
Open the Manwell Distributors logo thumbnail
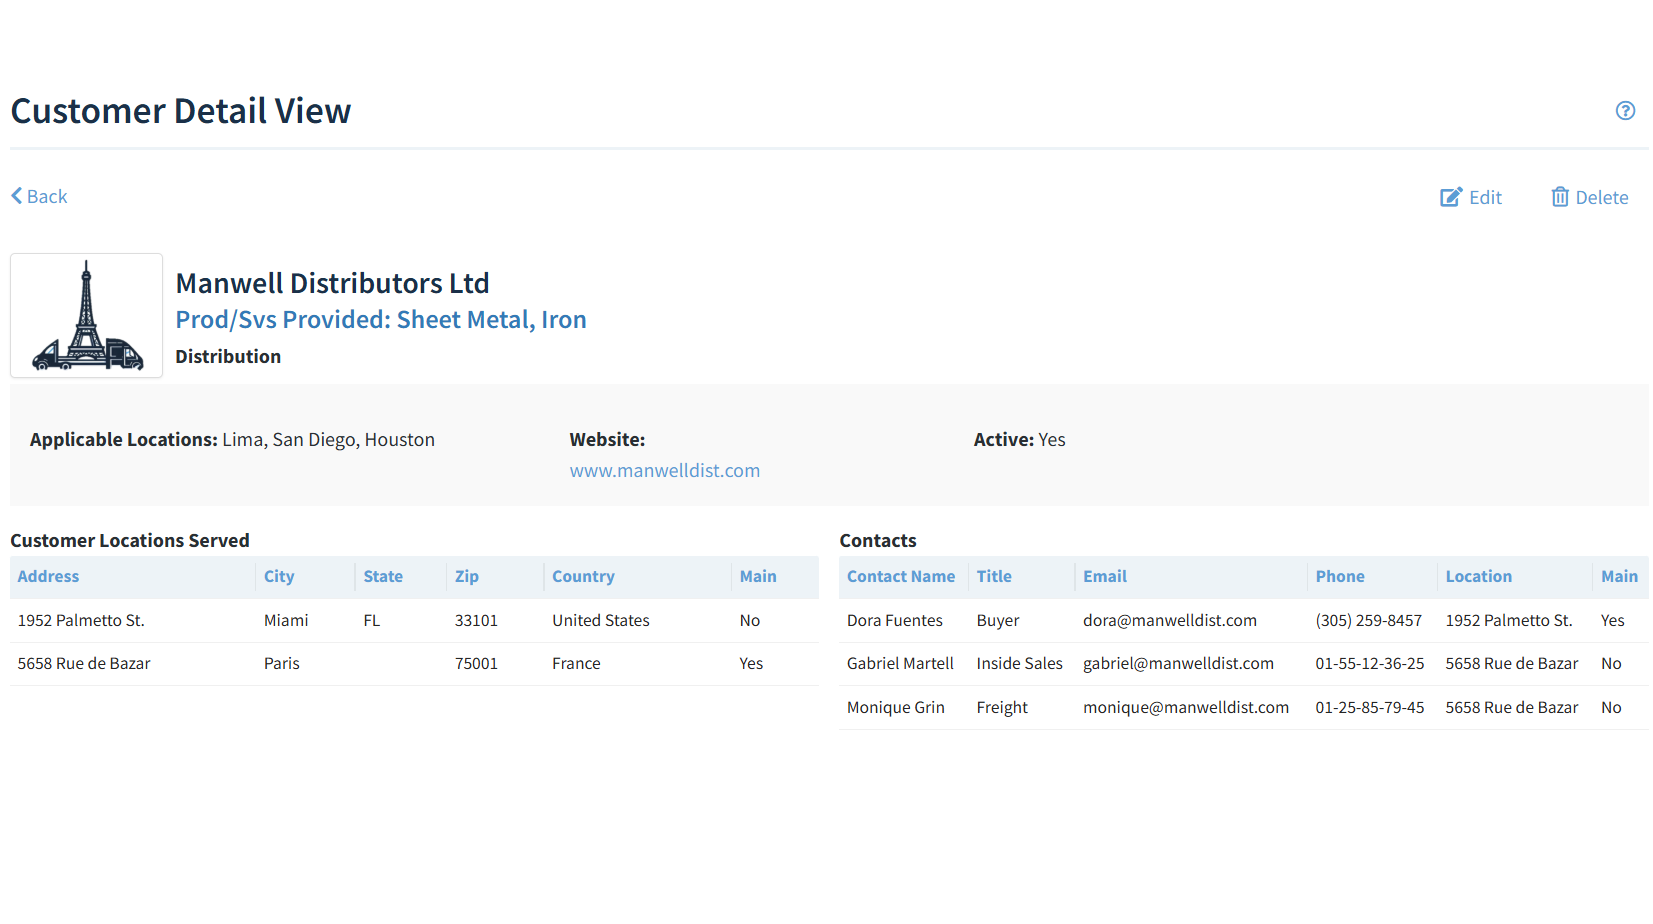pyautogui.click(x=87, y=316)
